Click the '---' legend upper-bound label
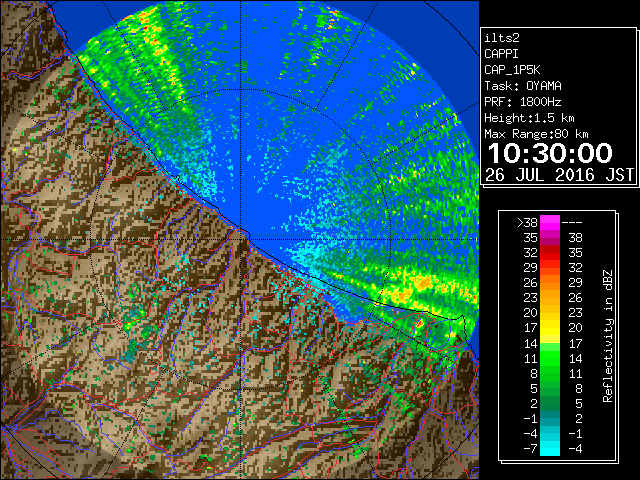The image size is (640, 480). tap(572, 223)
